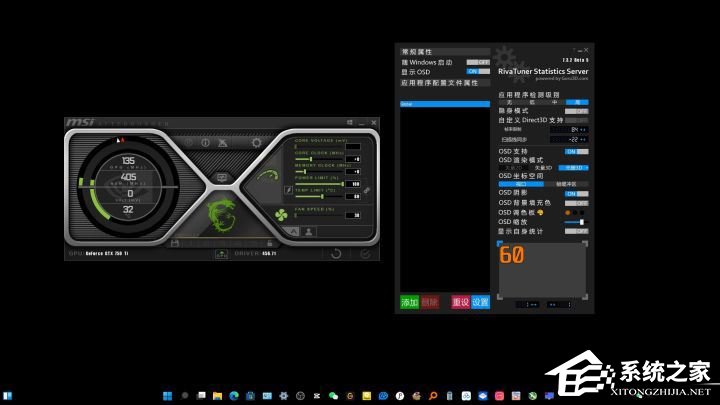Toggle the 显示 OSD switch
The width and height of the screenshot is (720, 405).
coord(478,72)
